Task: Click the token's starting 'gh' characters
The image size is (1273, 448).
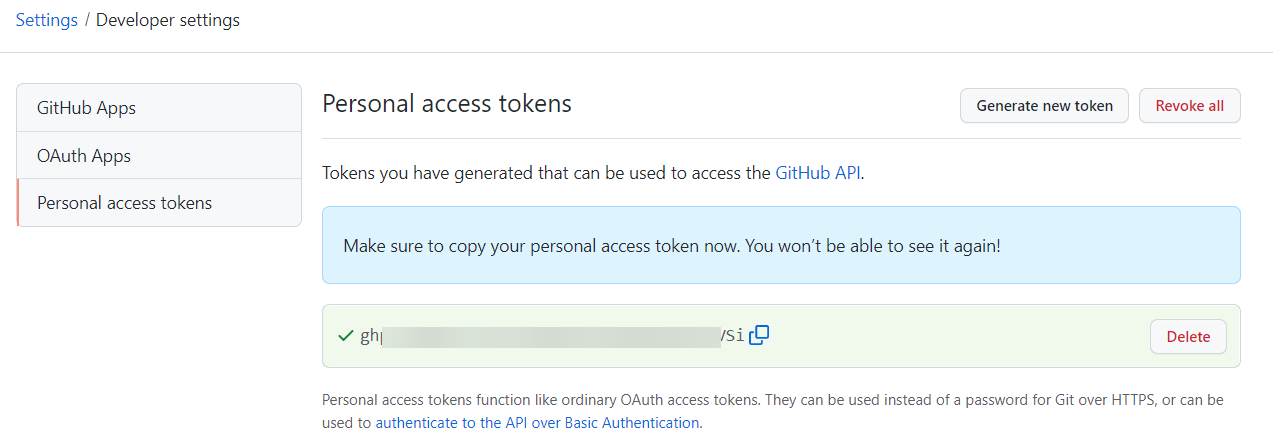Action: [x=370, y=336]
